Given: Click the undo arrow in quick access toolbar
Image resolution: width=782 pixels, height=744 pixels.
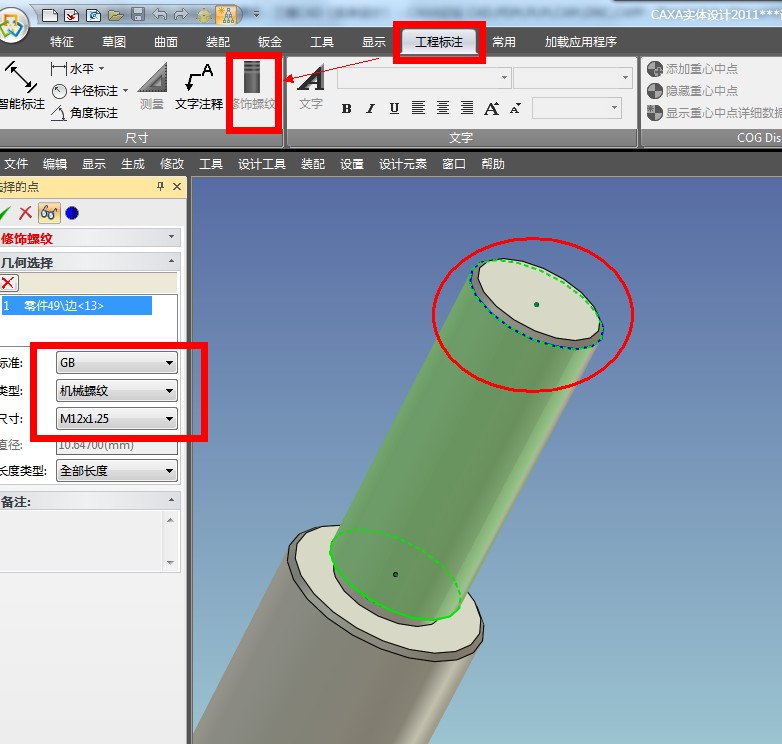Looking at the screenshot, I should coord(160,14).
